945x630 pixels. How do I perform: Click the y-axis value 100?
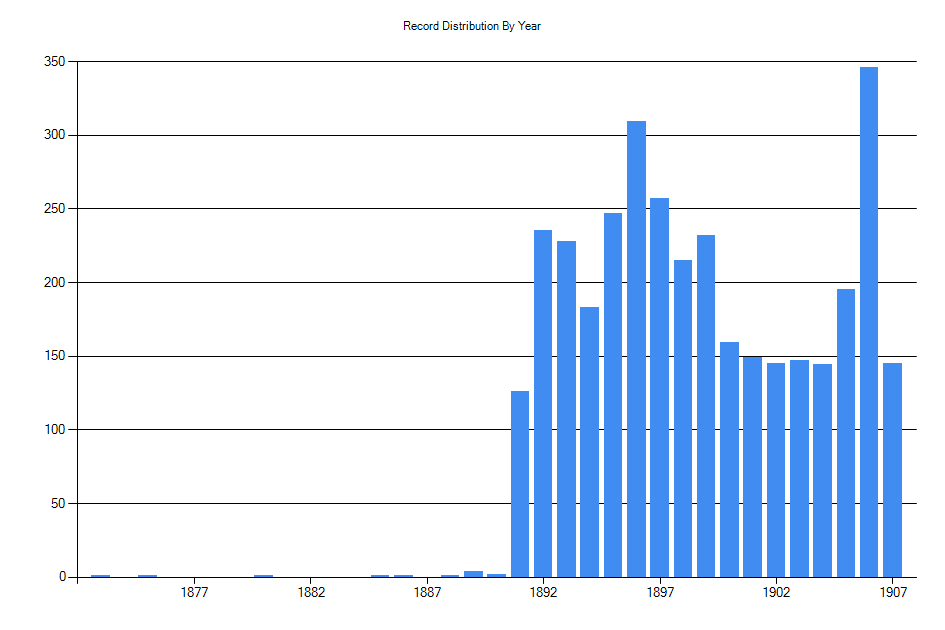coord(54,429)
